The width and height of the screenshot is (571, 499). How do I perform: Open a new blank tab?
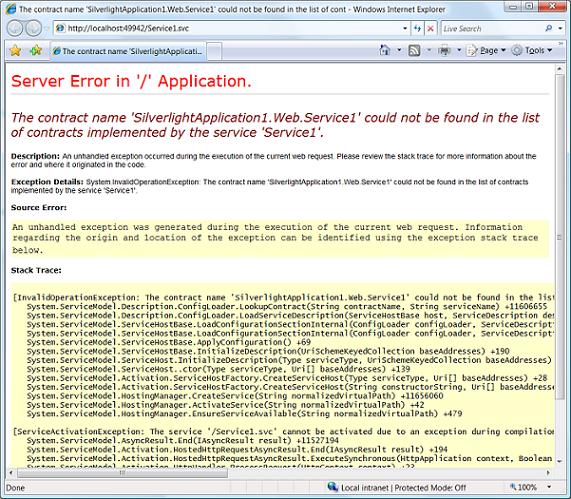[x=214, y=51]
